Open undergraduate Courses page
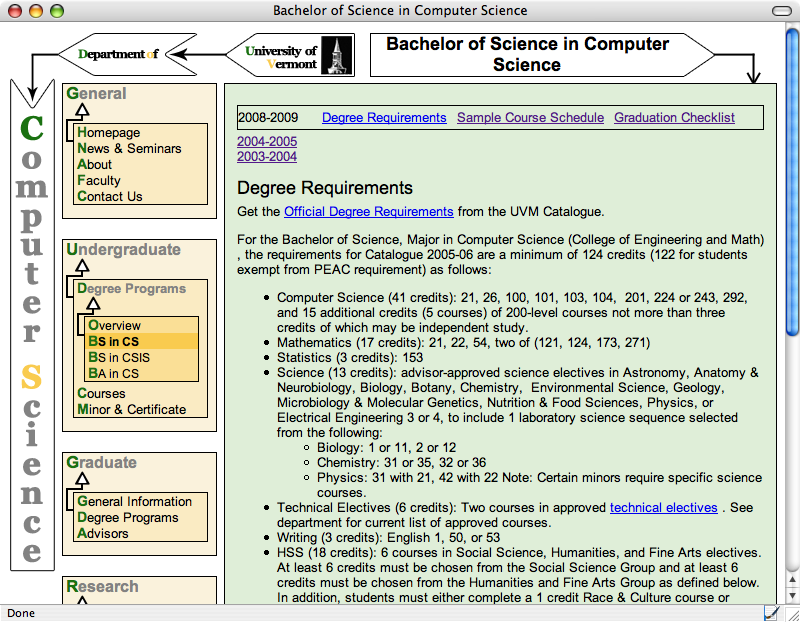800x622 pixels. click(101, 393)
